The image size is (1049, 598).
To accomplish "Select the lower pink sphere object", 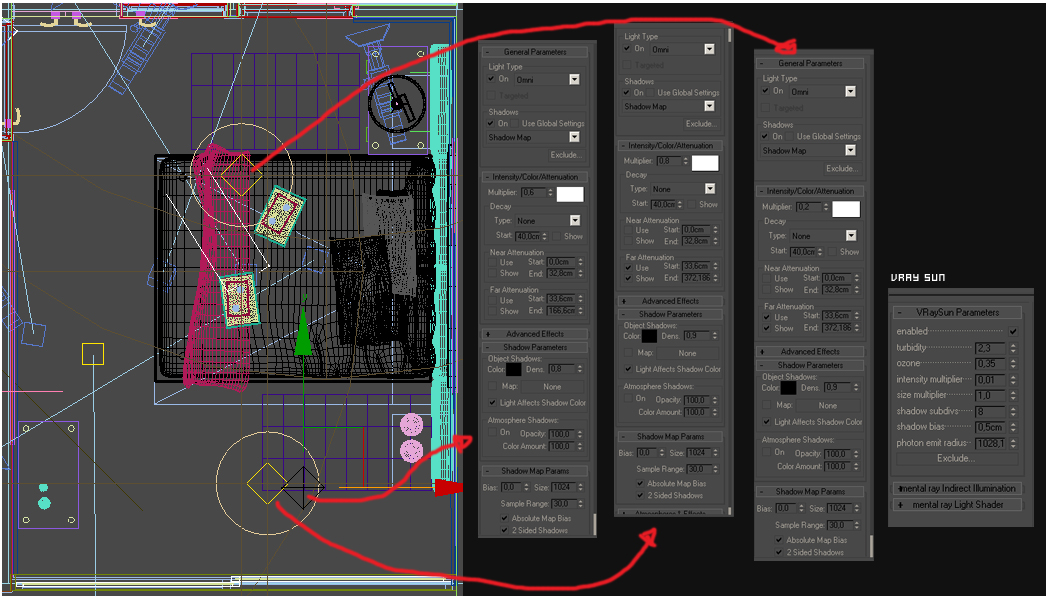I will (411, 451).
